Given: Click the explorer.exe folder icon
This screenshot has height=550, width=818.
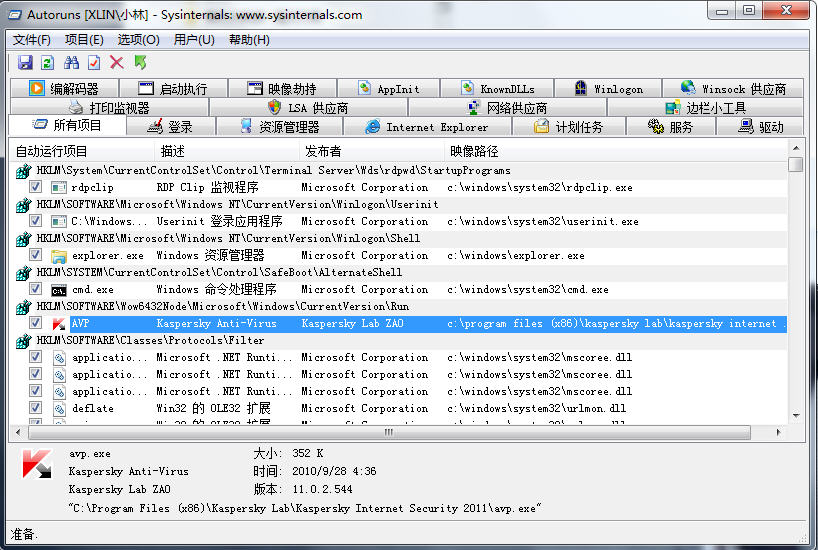Looking at the screenshot, I should [x=58, y=256].
